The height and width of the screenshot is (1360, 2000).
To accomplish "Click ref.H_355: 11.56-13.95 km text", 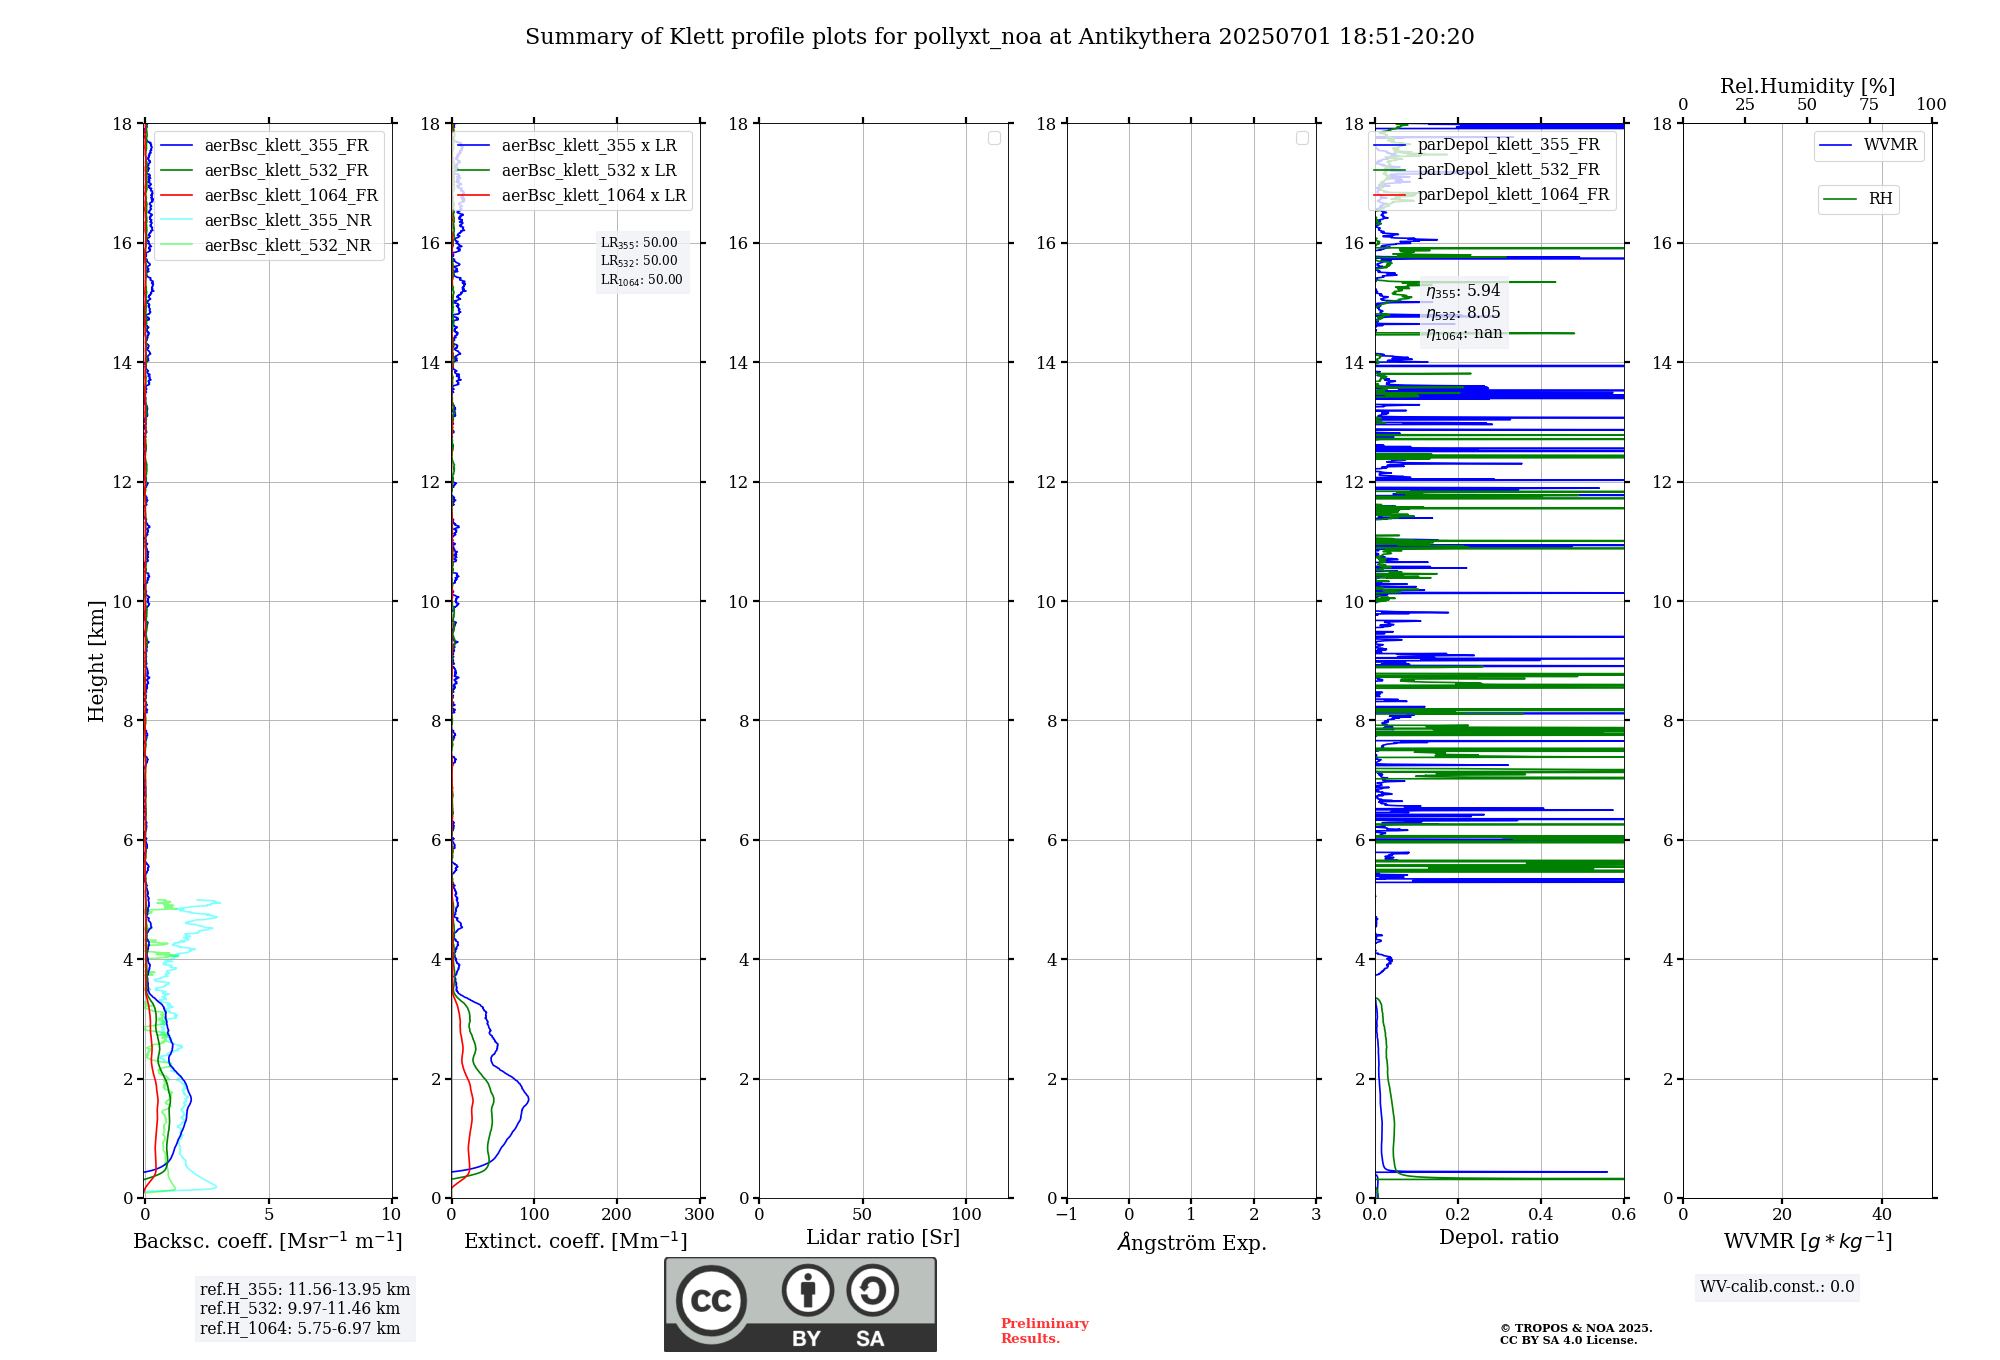I will click(305, 1290).
